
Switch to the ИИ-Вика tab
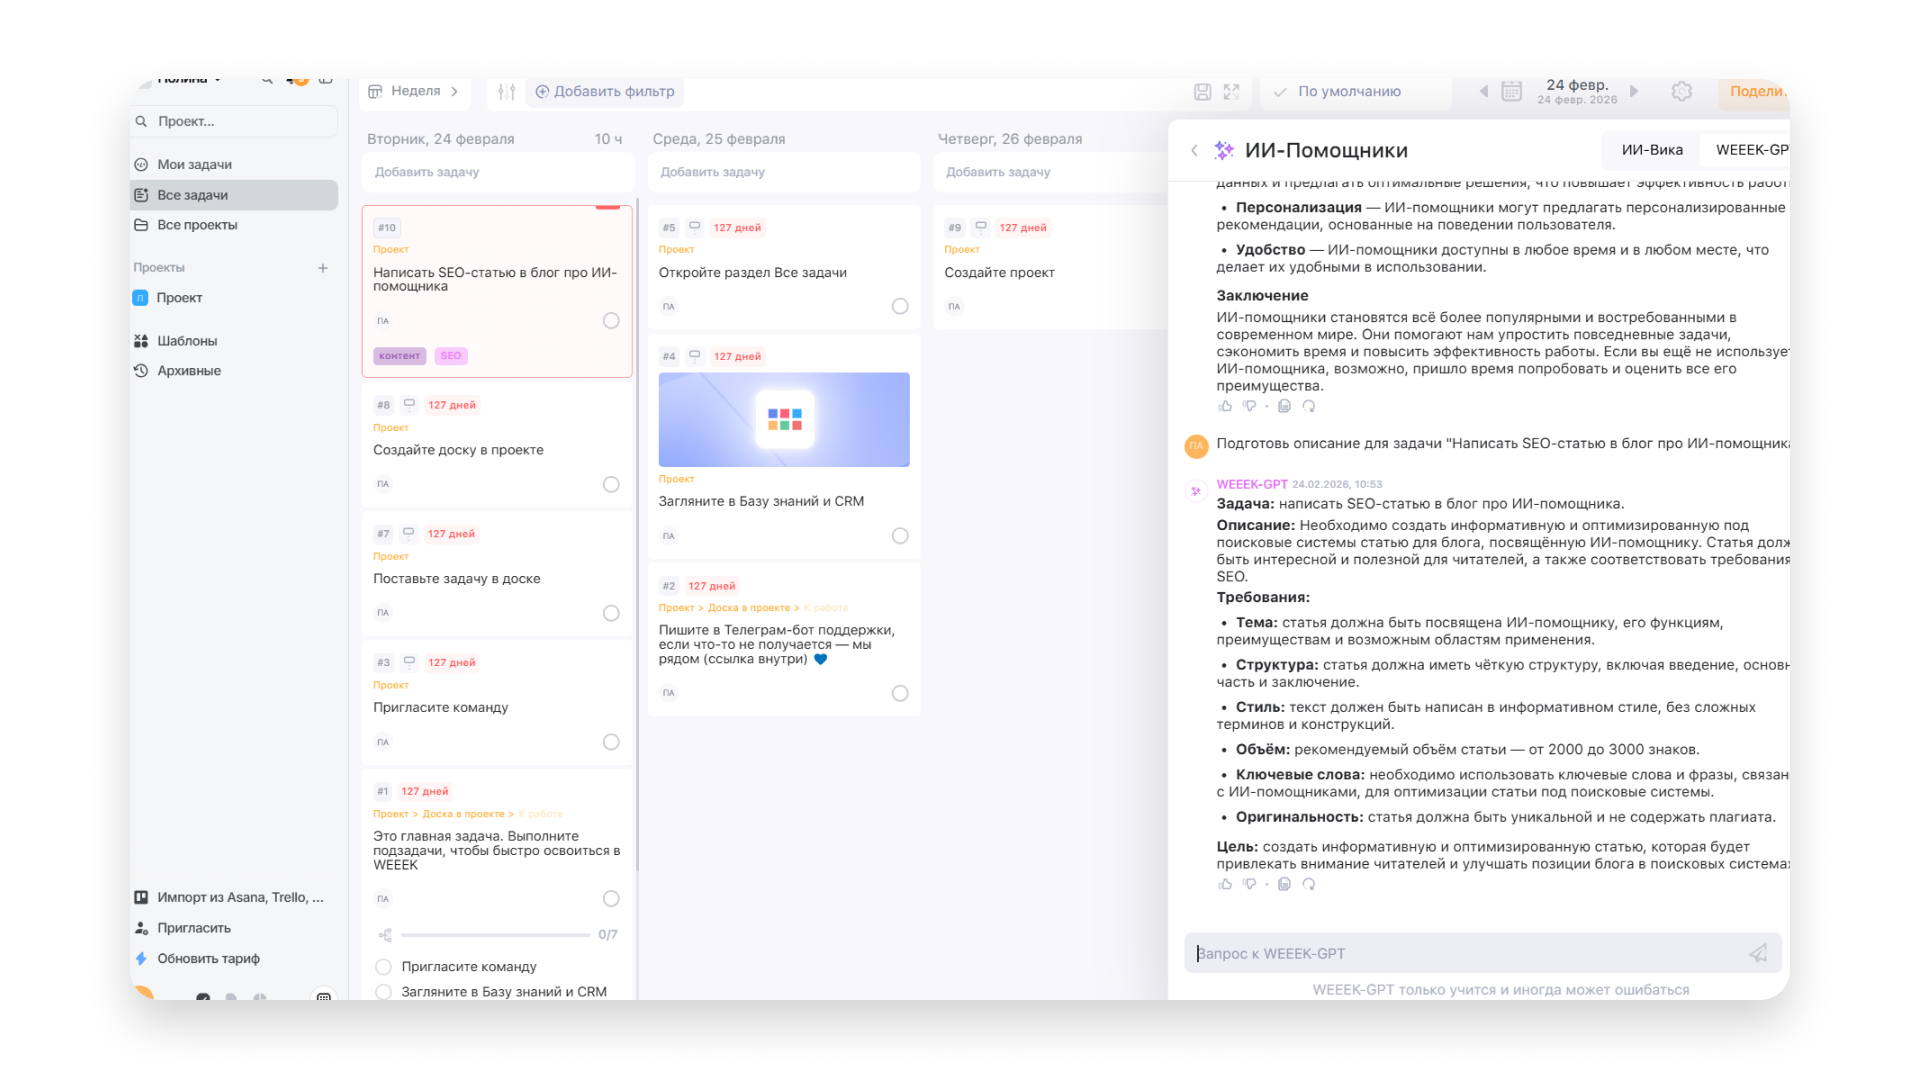point(1651,150)
